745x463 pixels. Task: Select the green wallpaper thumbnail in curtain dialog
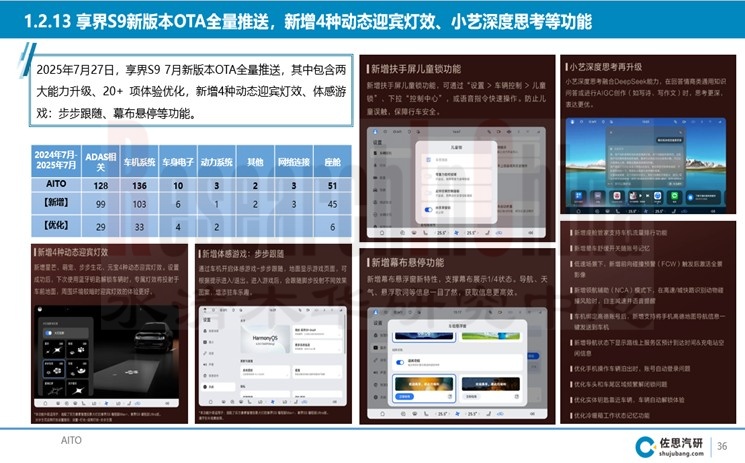(x=491, y=336)
